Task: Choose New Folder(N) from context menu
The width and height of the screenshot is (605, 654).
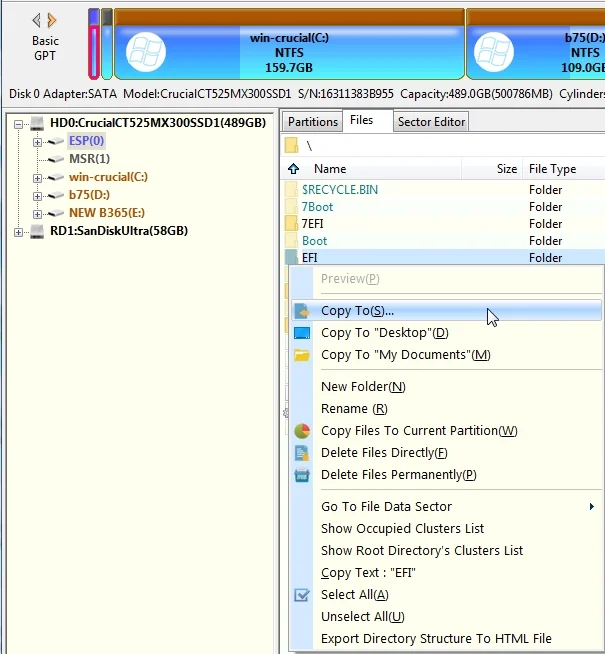Action: (446, 387)
